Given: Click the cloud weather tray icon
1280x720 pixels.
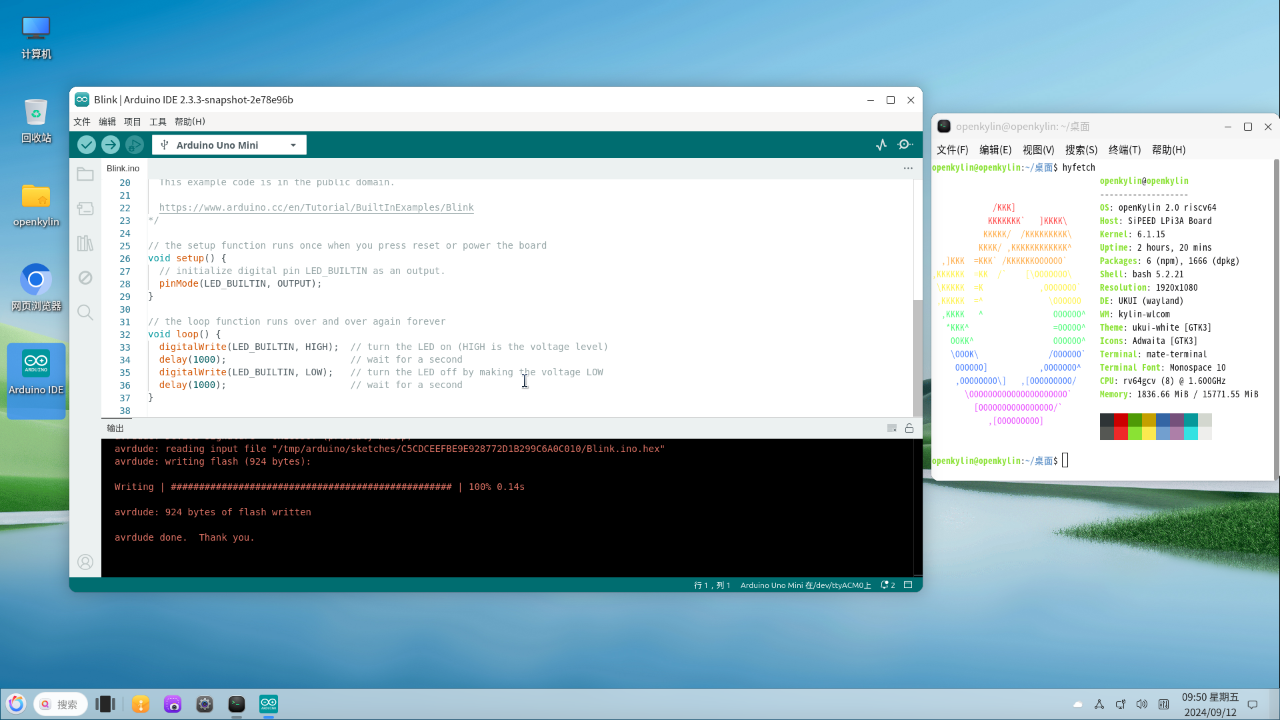Looking at the screenshot, I should (1078, 704).
